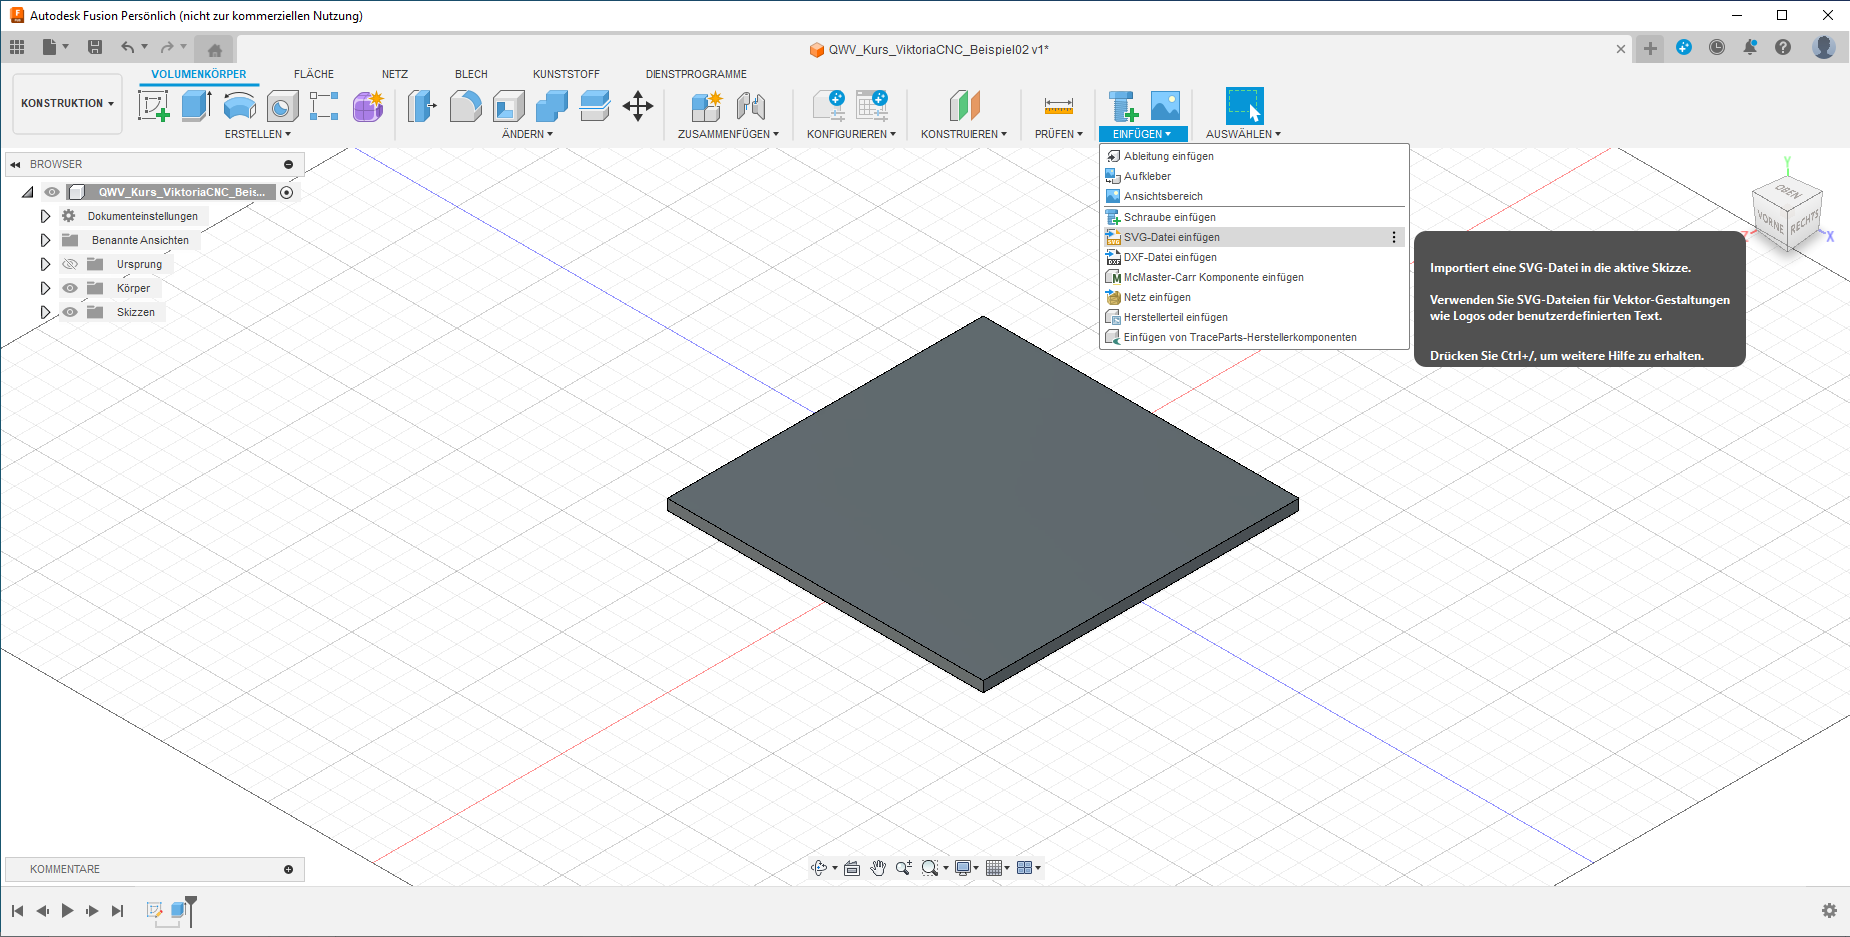Click the Extrude tool icon
The width and height of the screenshot is (1850, 937).
click(196, 105)
